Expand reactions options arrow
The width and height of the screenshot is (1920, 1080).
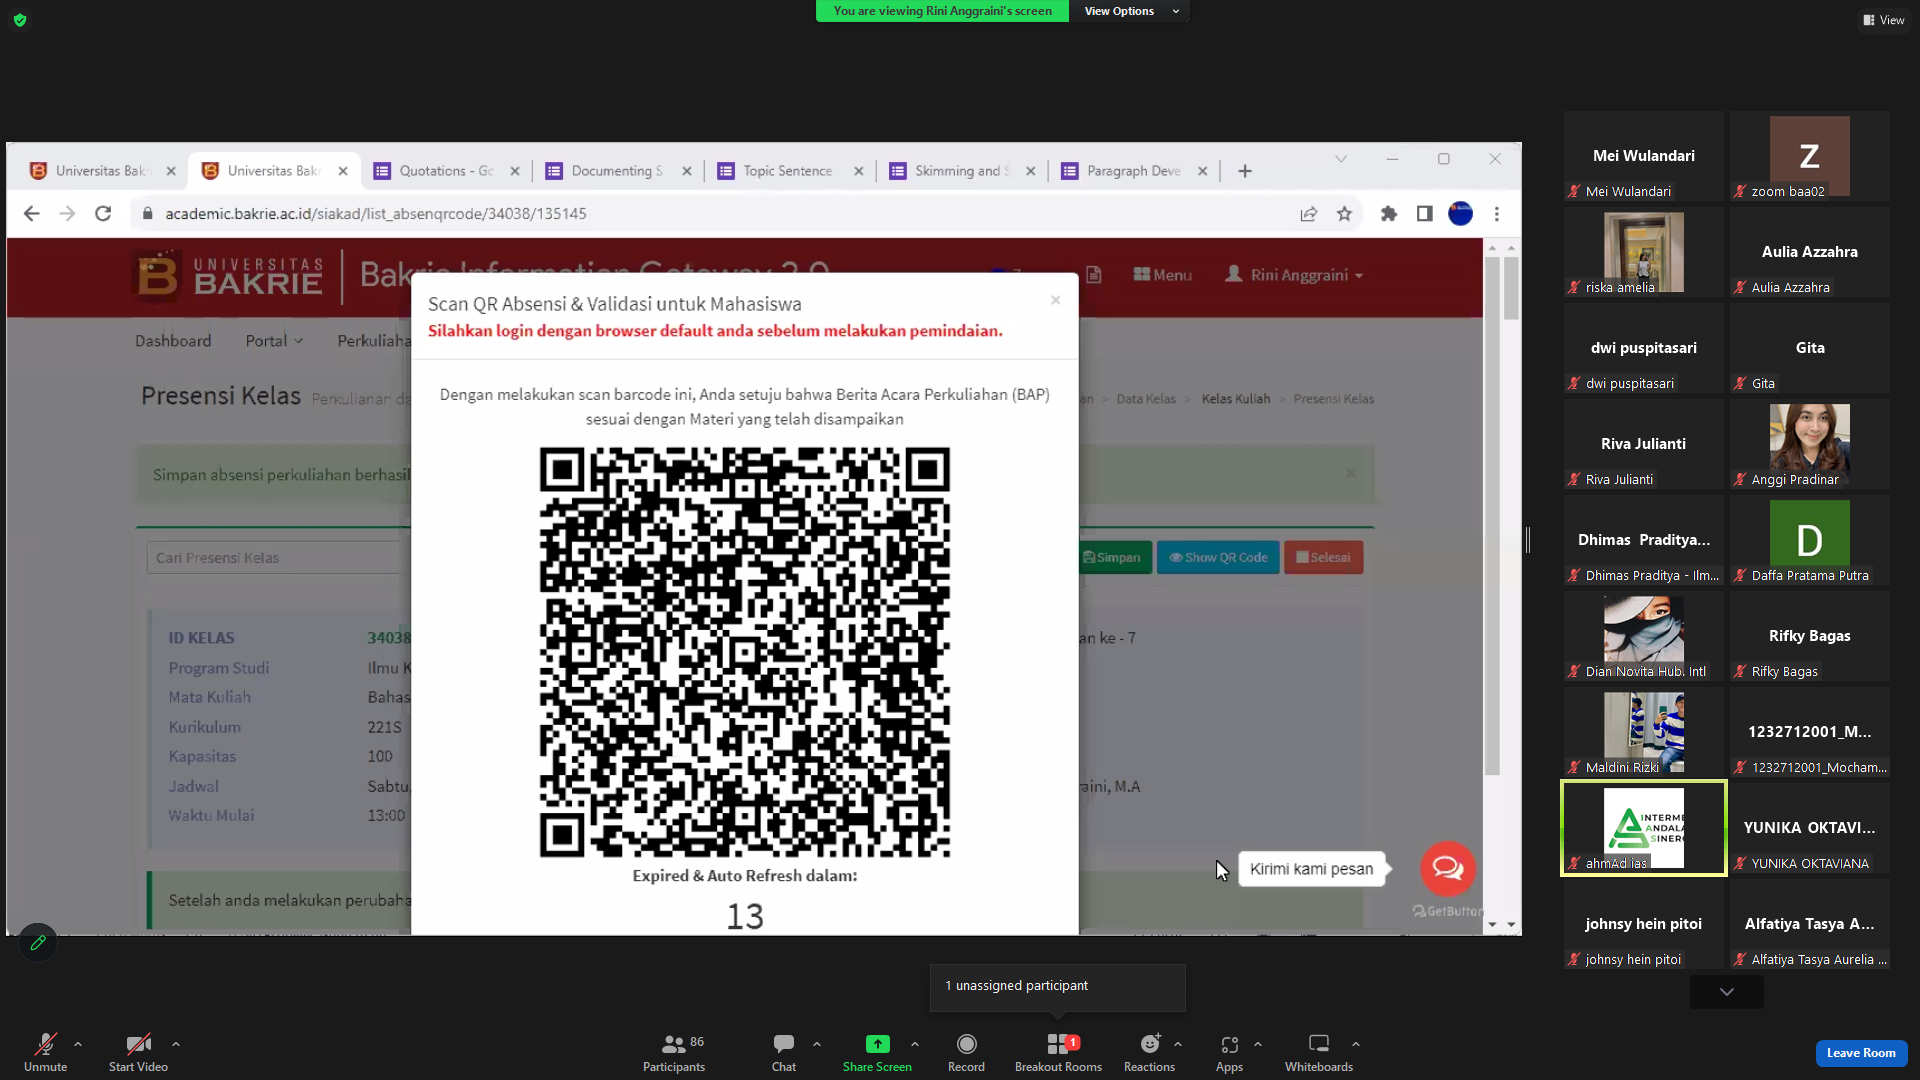pos(1178,1044)
